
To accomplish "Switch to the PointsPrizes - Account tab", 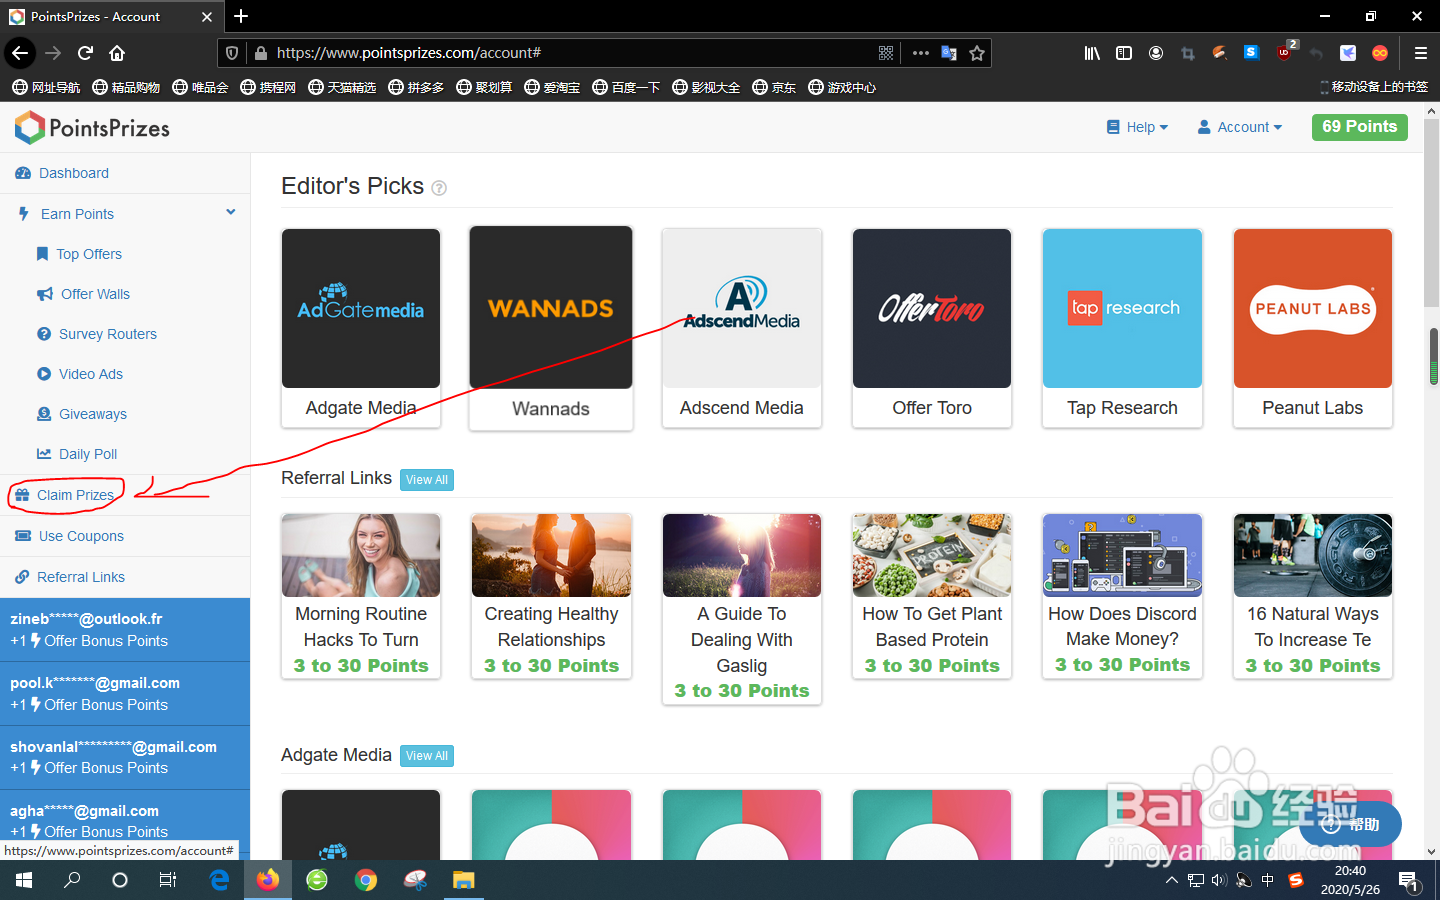I will (x=112, y=16).
